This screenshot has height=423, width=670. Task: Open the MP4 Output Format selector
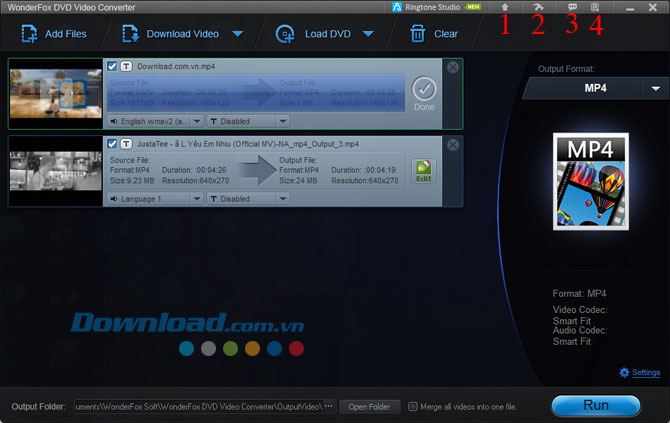coord(595,88)
